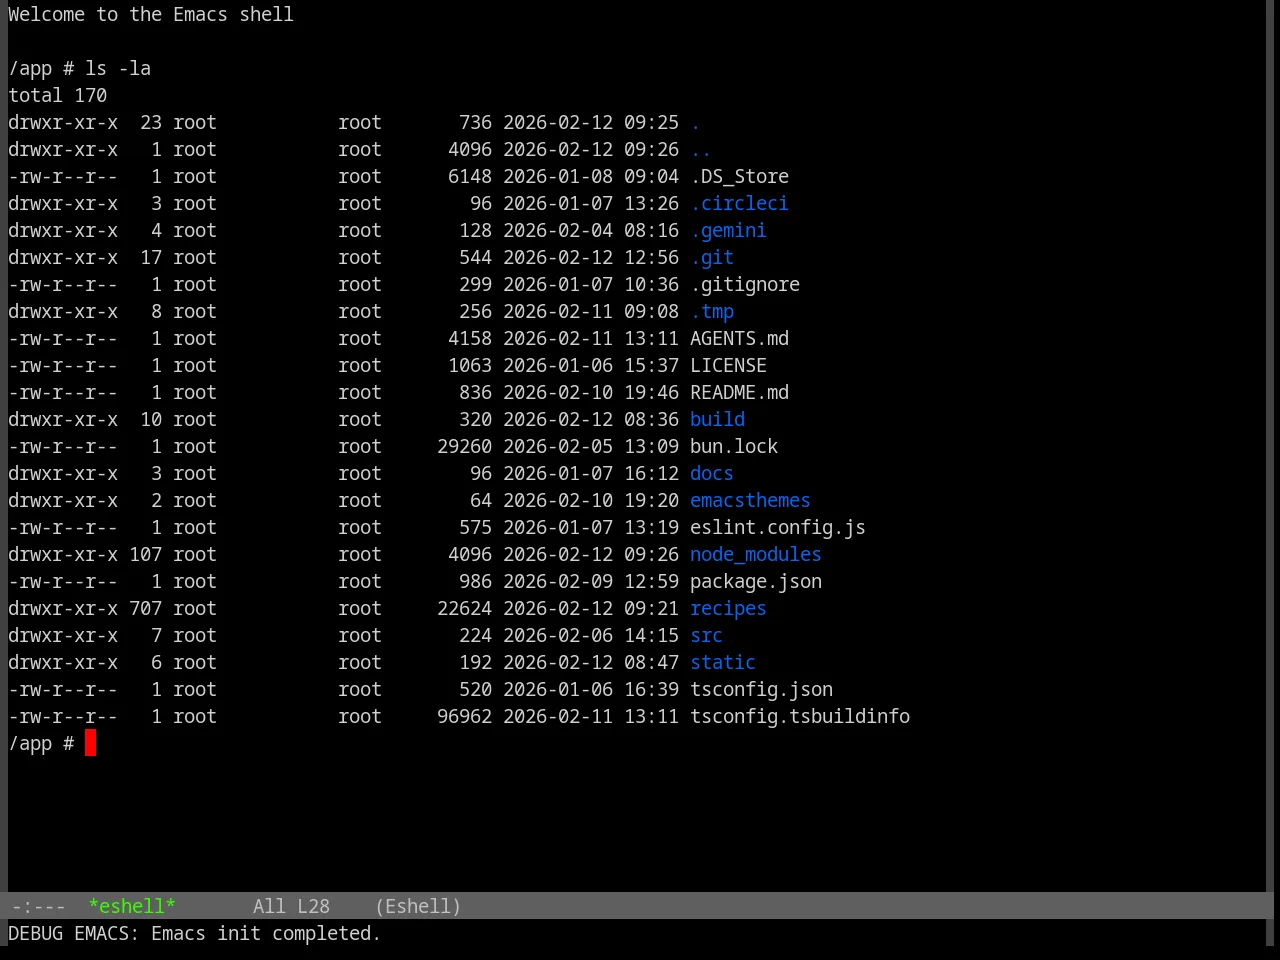Click the 2026-02-04 date on .gemini row
The height and width of the screenshot is (960, 1280).
[558, 230]
